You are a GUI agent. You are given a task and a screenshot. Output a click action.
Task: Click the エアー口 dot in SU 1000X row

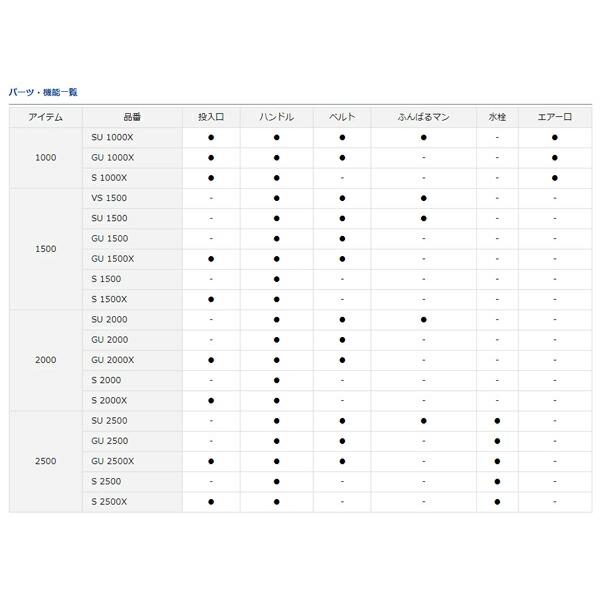tap(554, 137)
